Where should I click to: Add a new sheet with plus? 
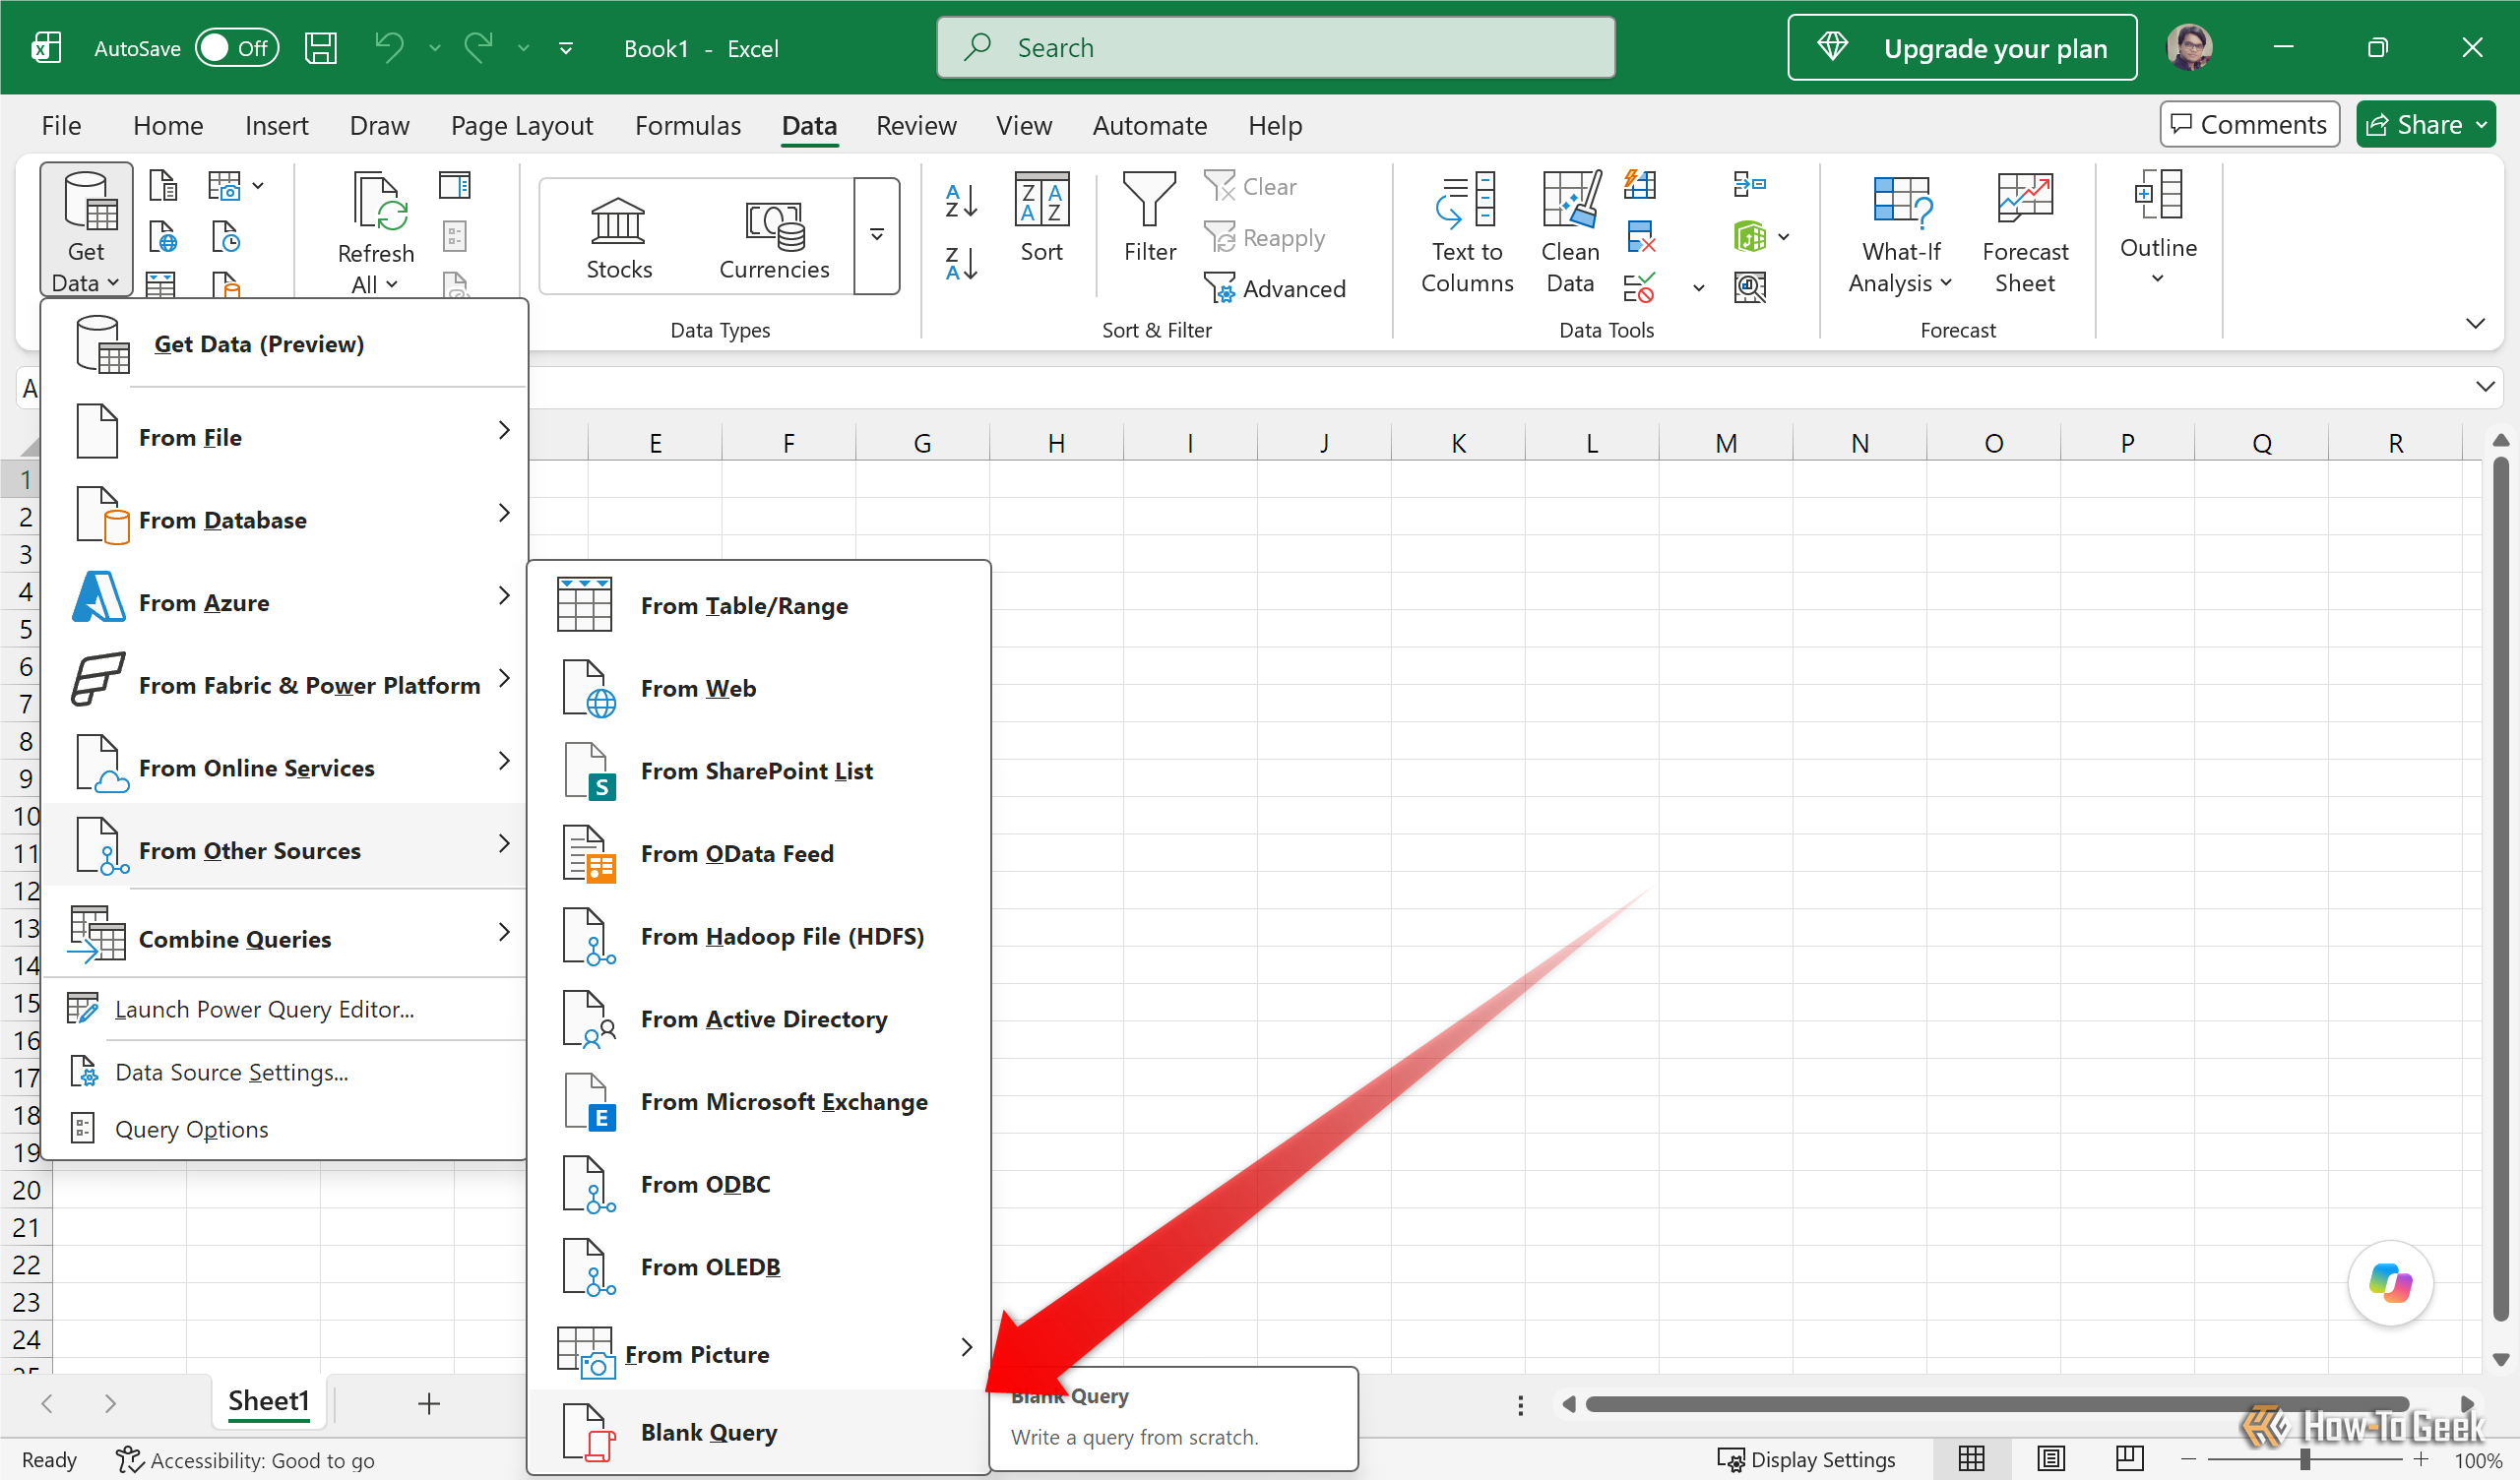click(x=428, y=1403)
